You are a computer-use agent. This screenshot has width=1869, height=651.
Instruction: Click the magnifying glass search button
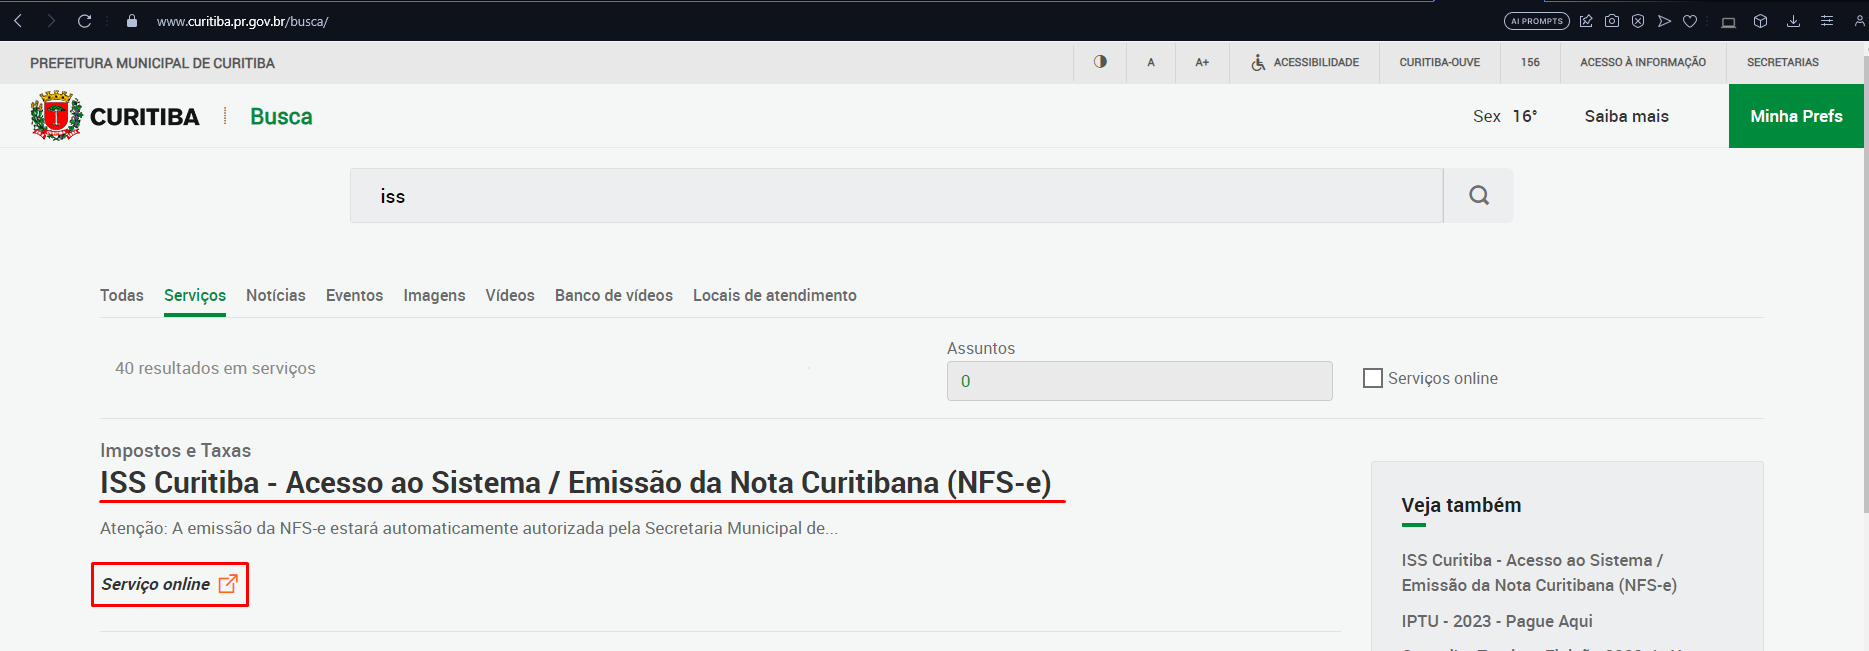click(x=1478, y=196)
